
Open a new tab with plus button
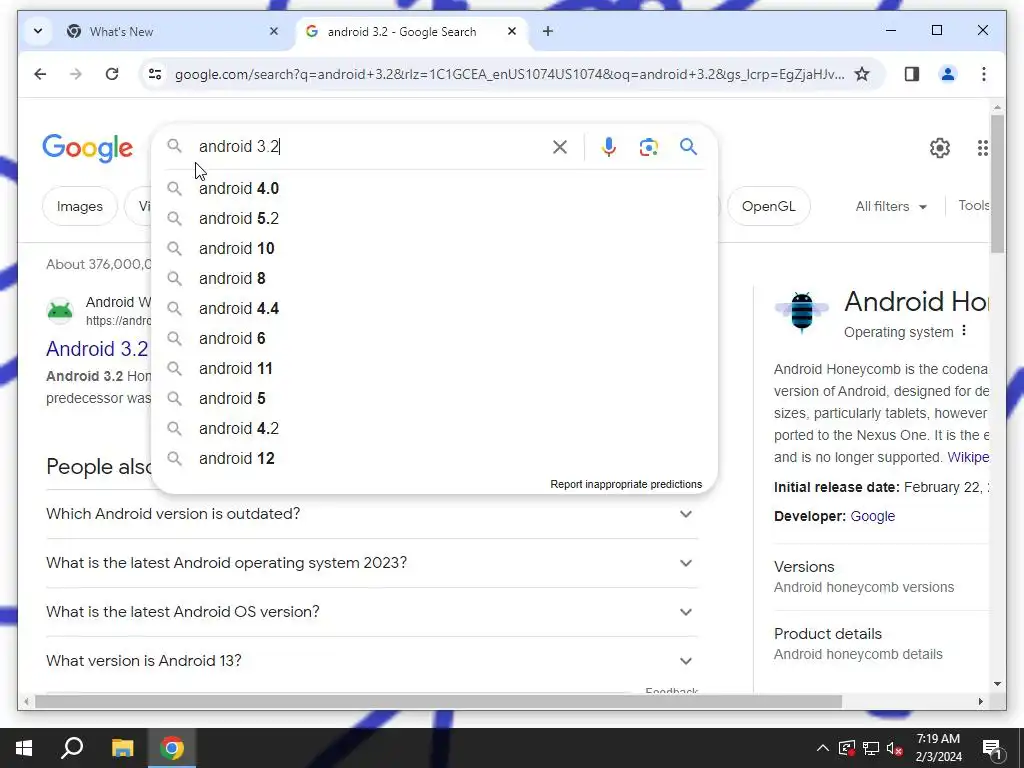coord(547,31)
